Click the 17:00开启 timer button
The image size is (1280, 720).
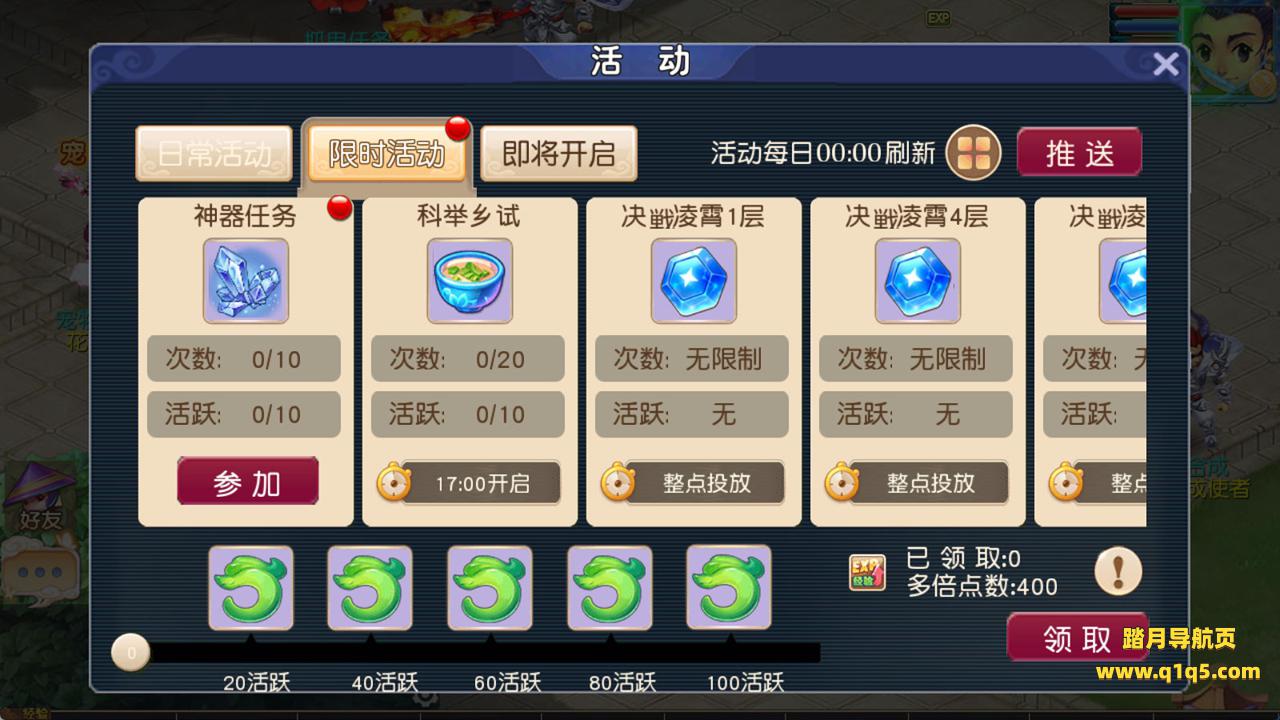click(x=469, y=484)
